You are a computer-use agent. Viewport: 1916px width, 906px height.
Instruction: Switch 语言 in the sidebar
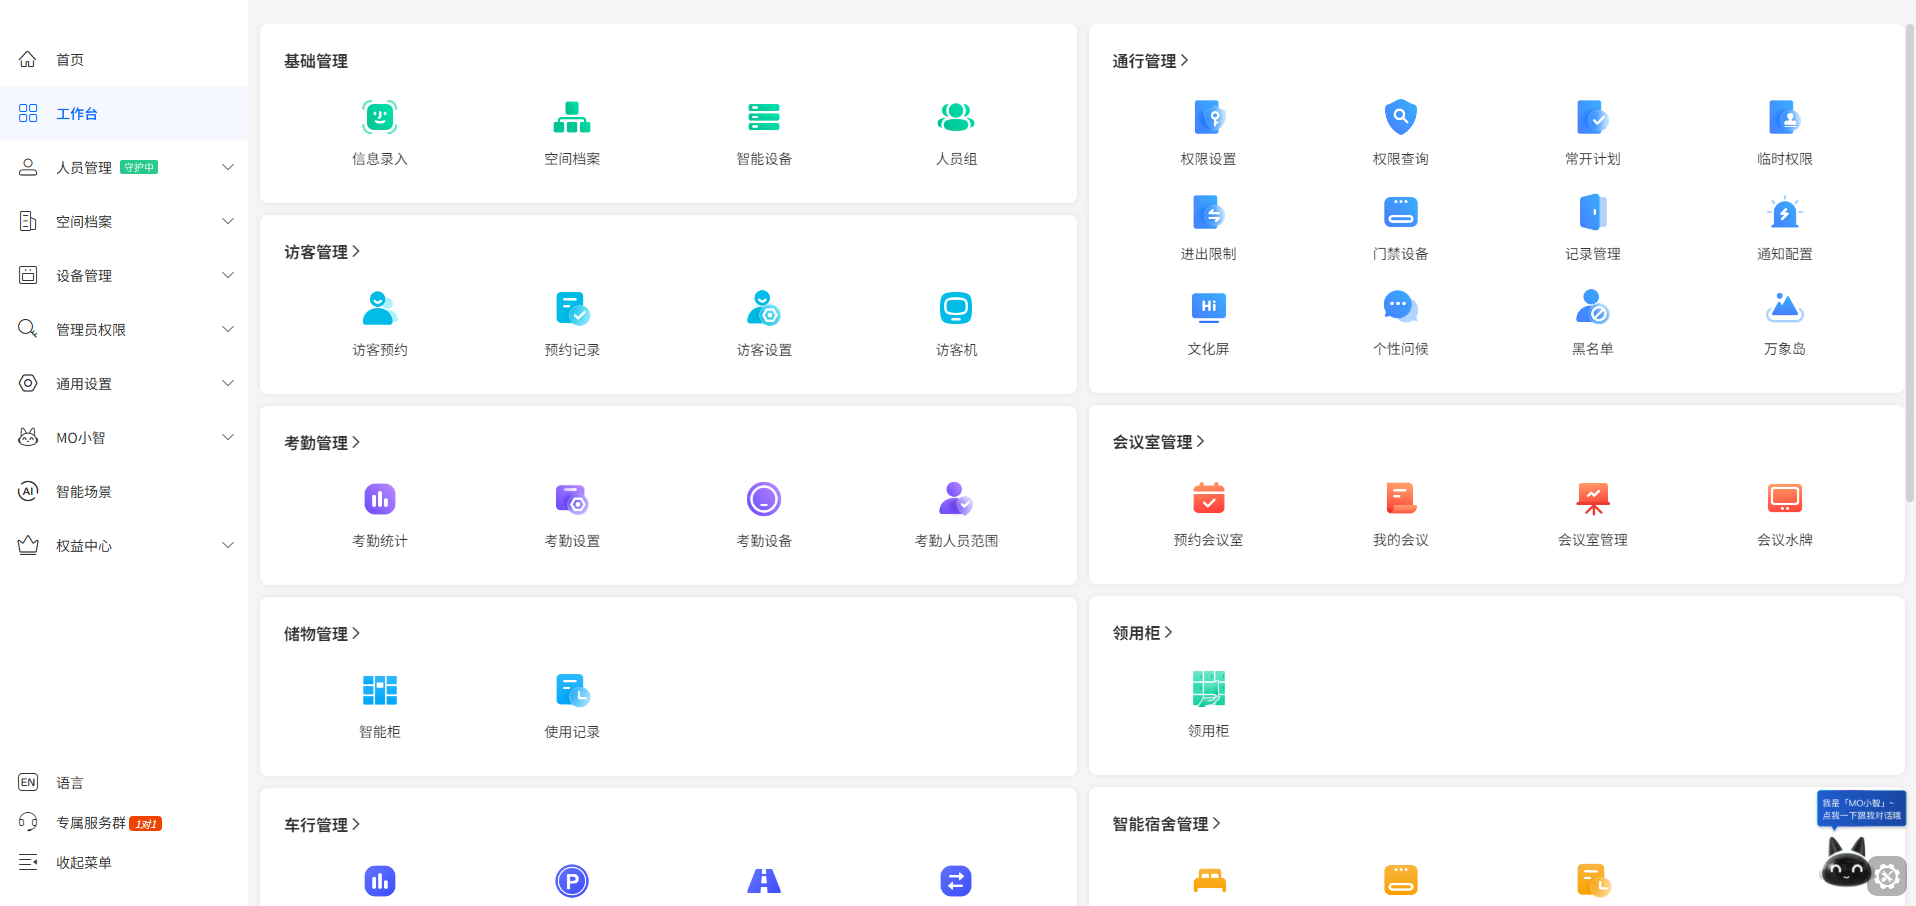[x=124, y=783]
